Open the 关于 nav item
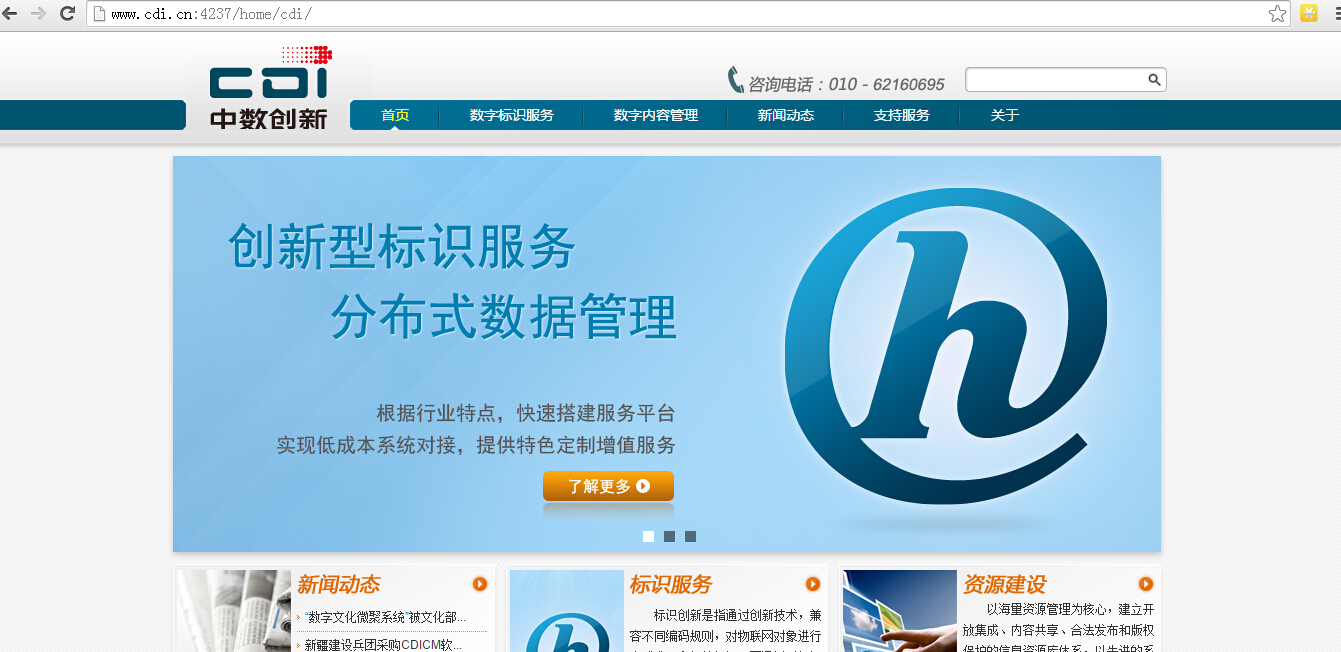 (x=1005, y=115)
